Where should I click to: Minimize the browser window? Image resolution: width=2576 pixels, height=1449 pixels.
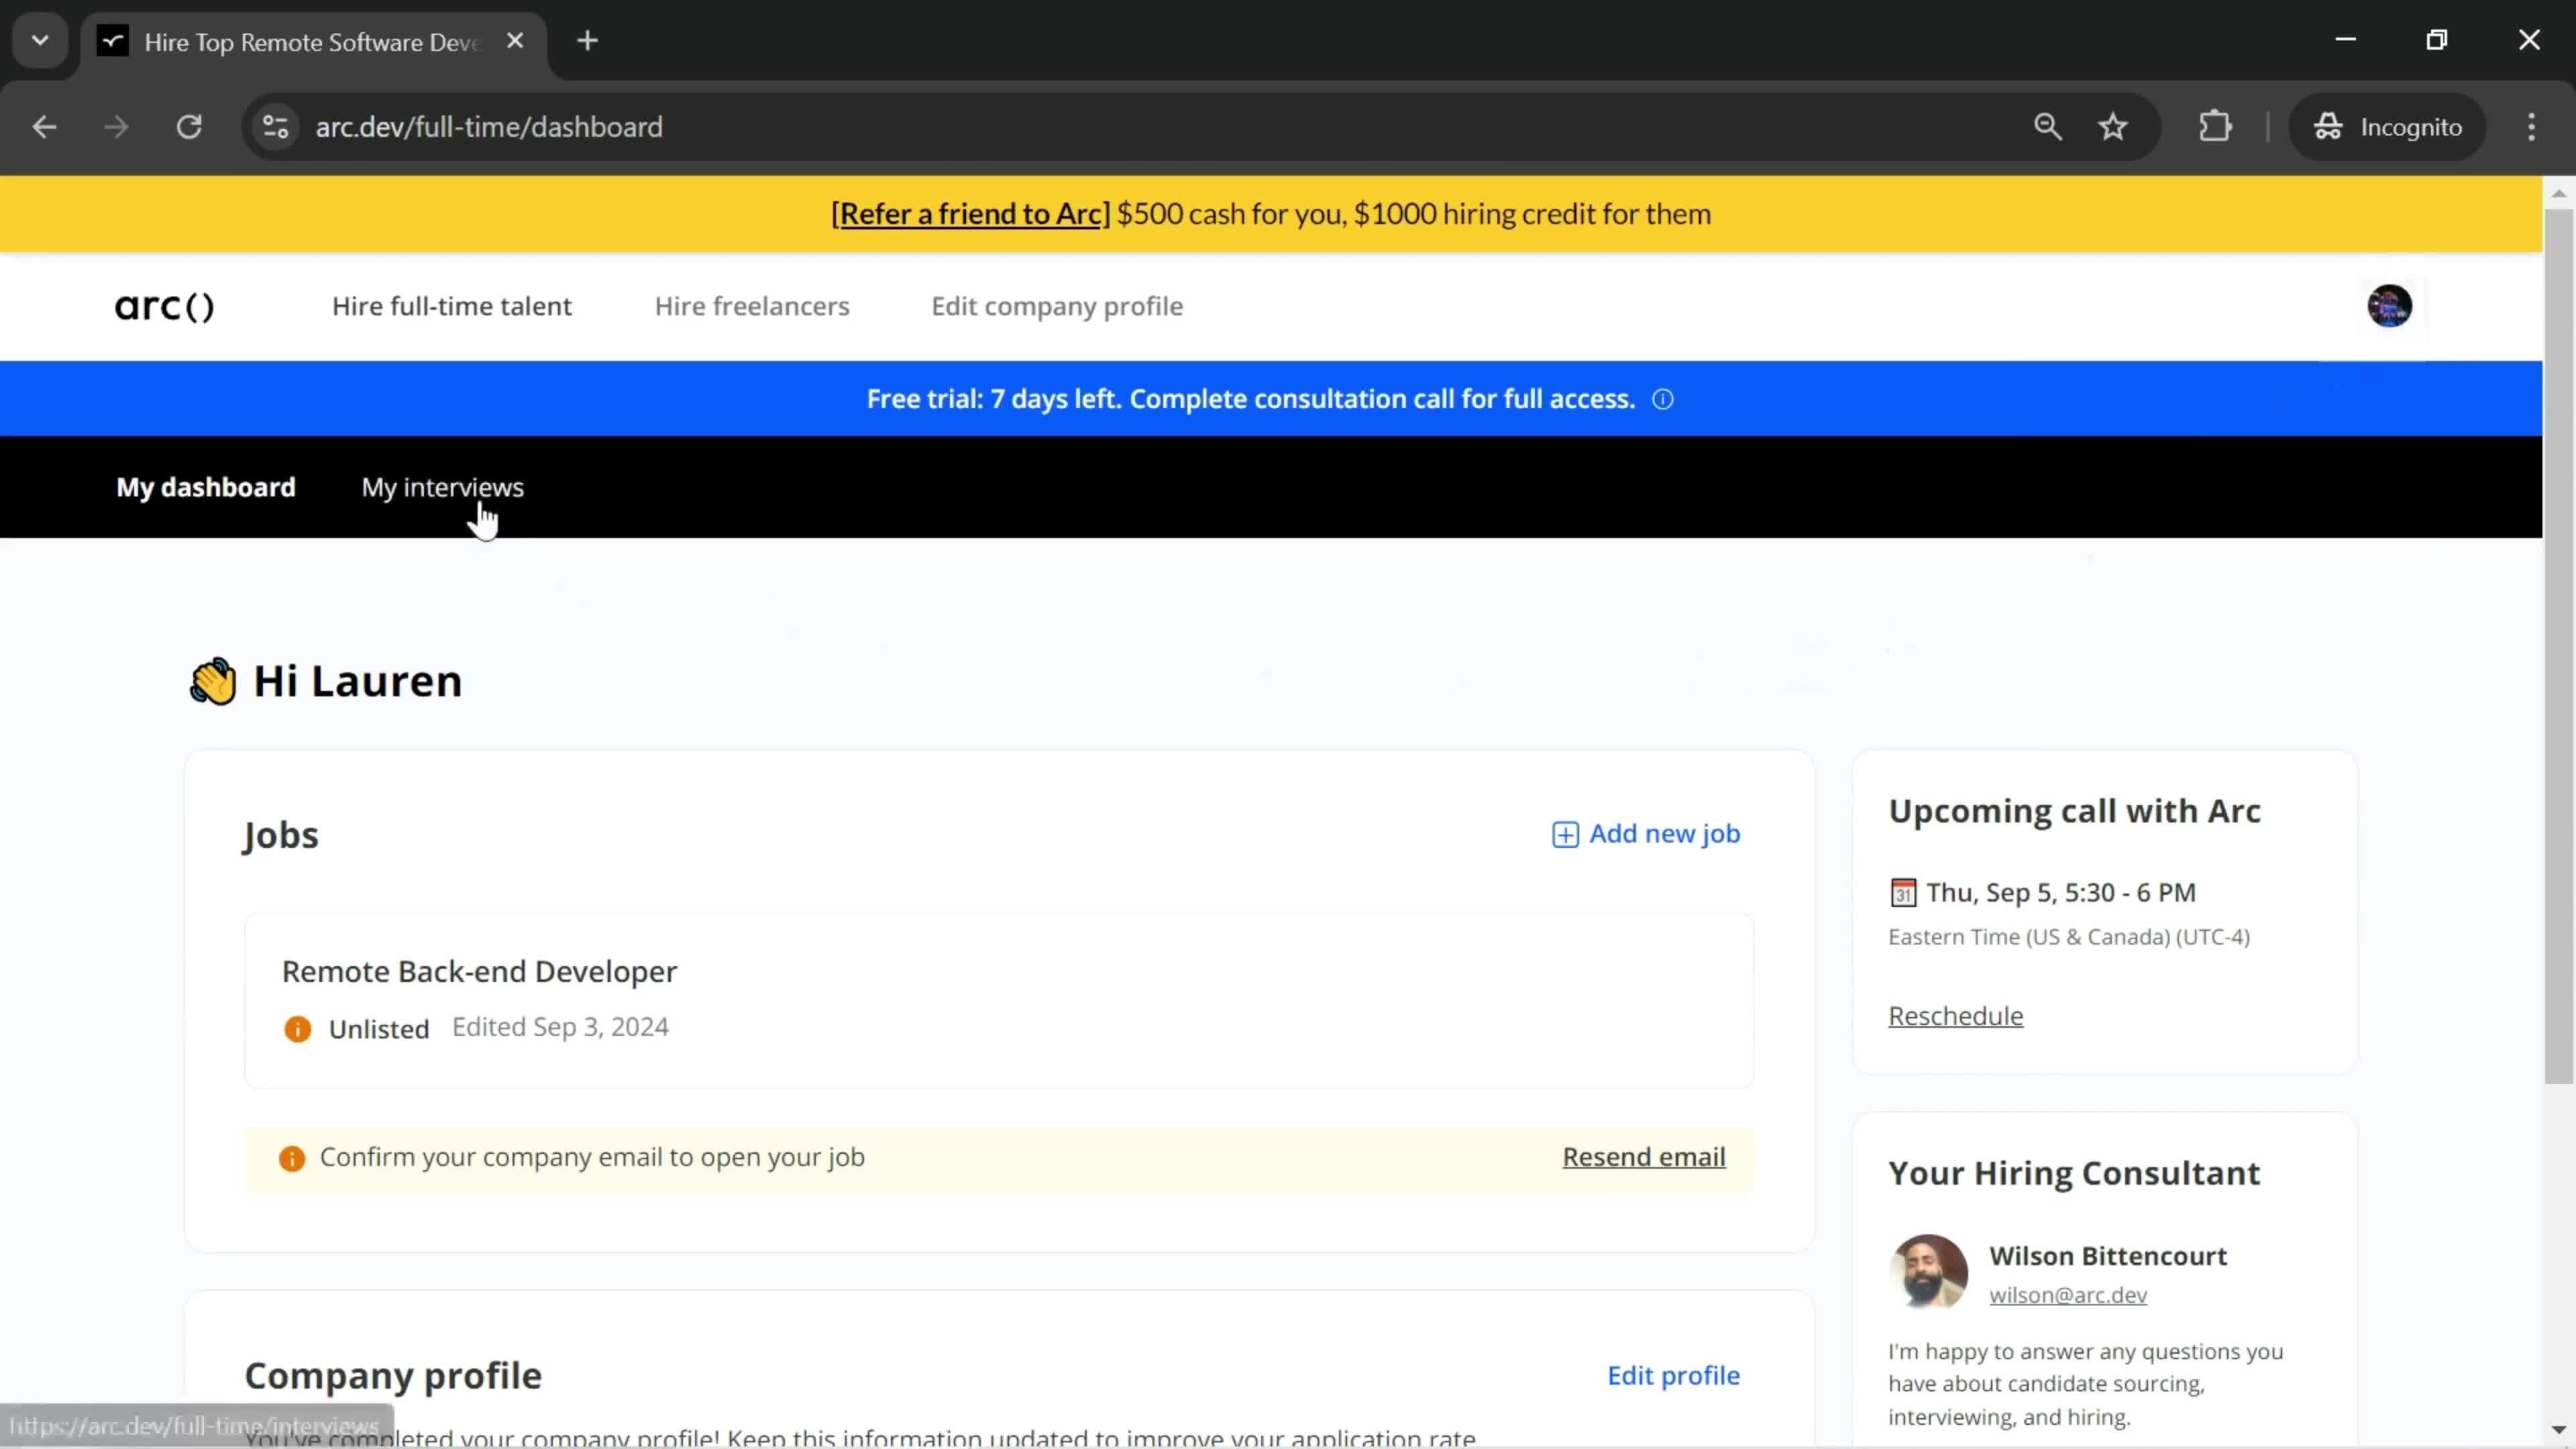click(2345, 40)
